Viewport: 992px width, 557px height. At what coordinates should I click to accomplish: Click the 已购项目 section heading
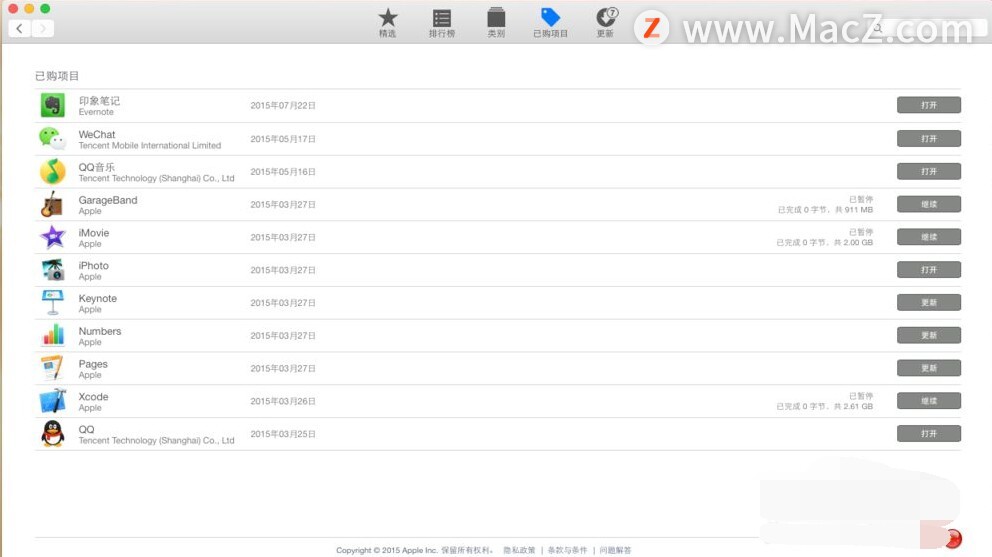[x=57, y=76]
